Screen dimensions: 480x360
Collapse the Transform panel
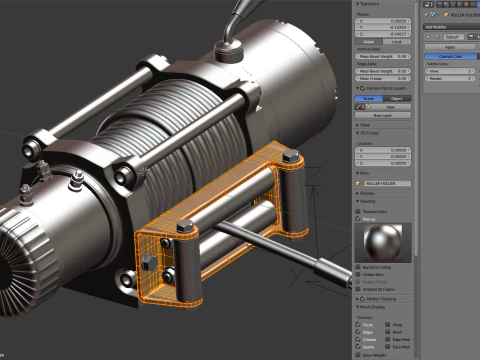tap(358, 4)
